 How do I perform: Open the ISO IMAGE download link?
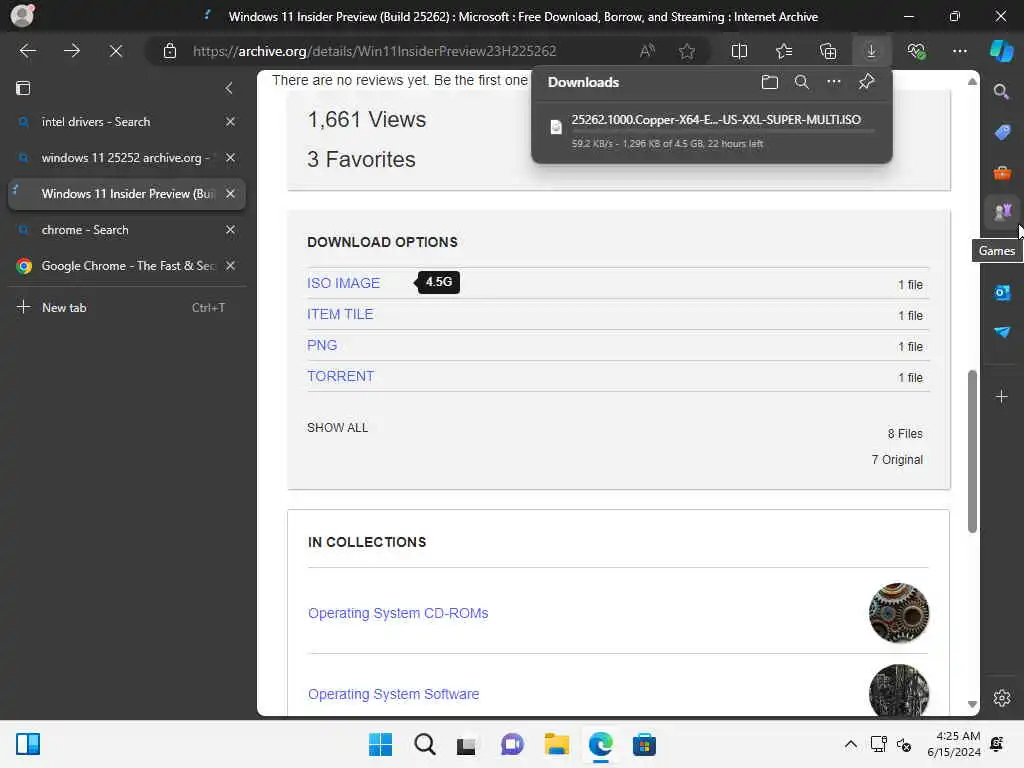click(x=344, y=283)
